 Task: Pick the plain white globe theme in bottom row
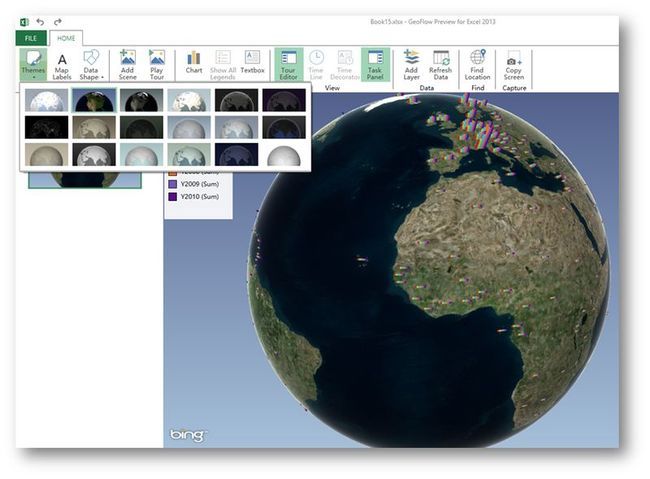pos(284,154)
